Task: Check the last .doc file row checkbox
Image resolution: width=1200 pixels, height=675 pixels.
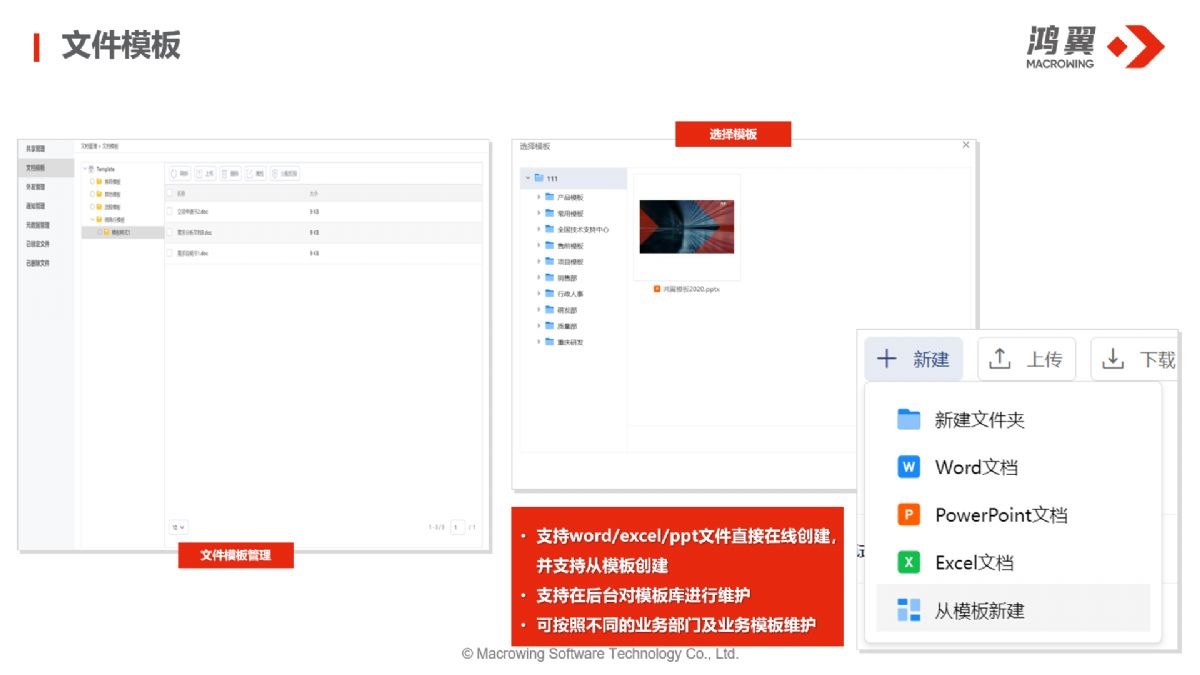Action: (170, 253)
